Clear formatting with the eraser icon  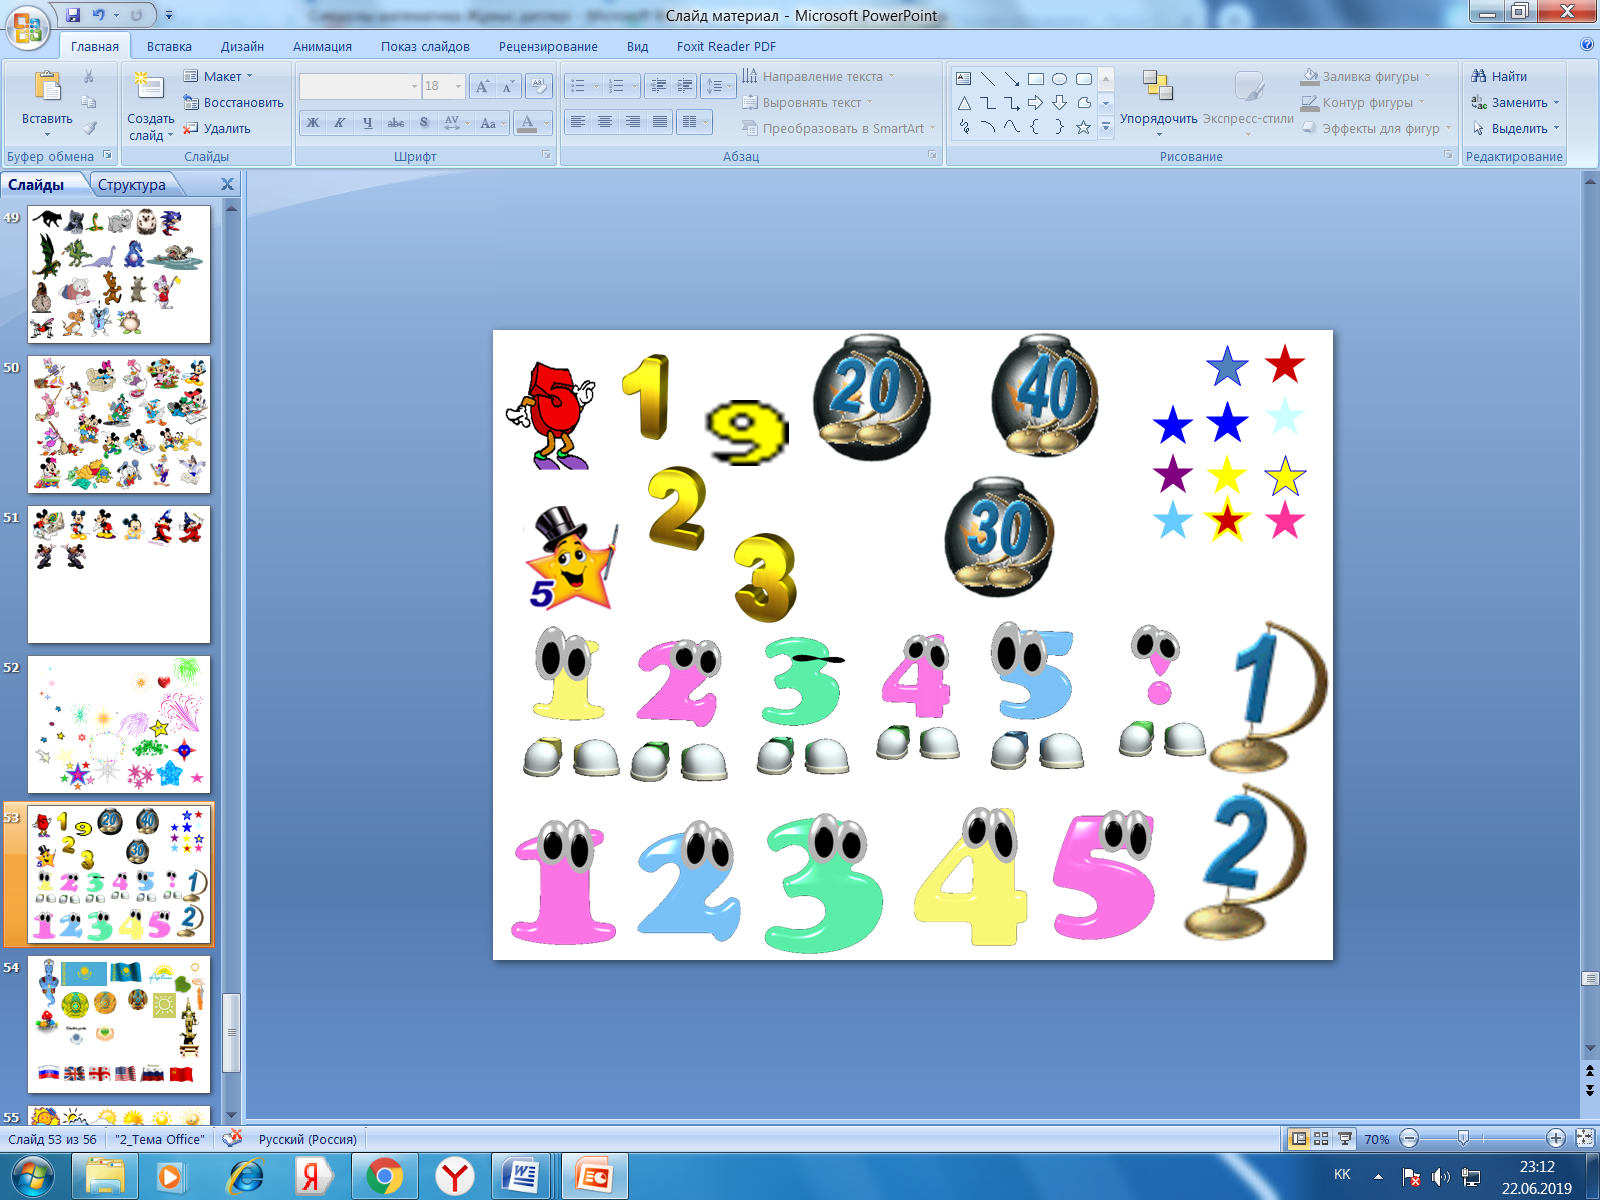tap(539, 86)
